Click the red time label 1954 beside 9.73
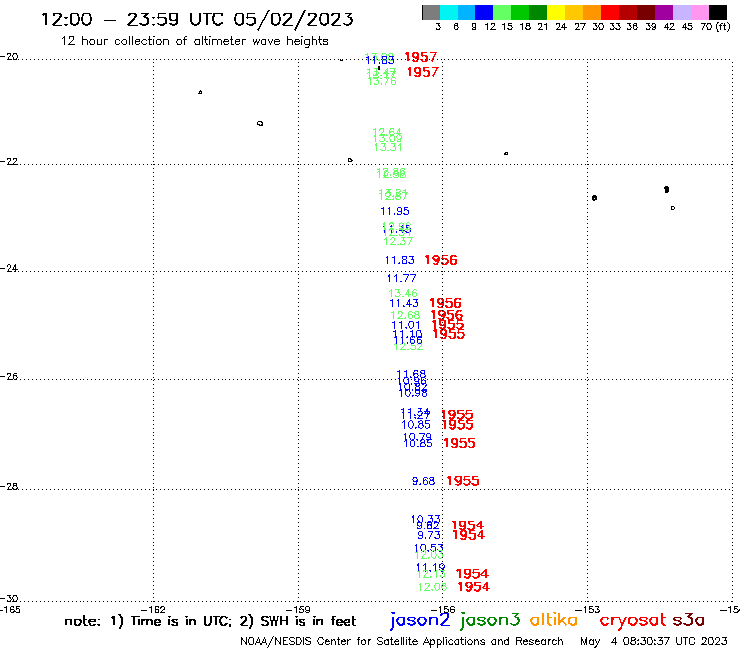 click(469, 535)
